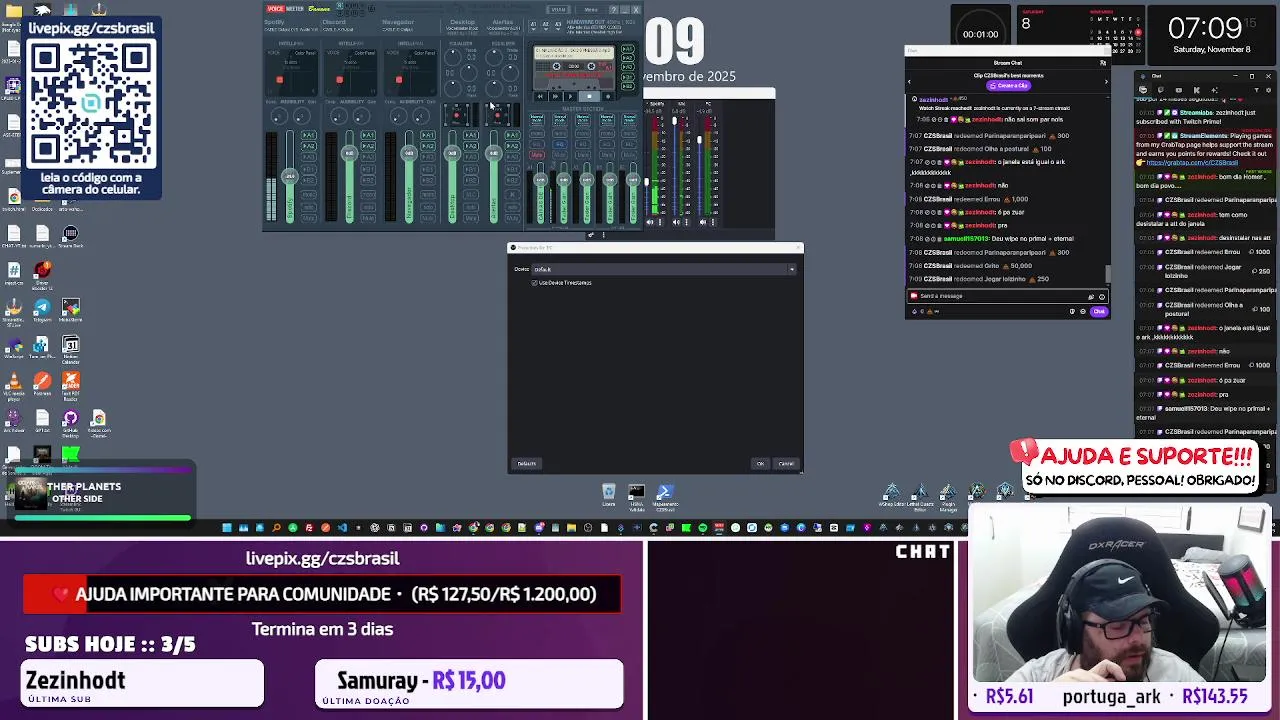Play the Voicemeeter cassette tape
This screenshot has height=720, width=1280.
click(570, 96)
